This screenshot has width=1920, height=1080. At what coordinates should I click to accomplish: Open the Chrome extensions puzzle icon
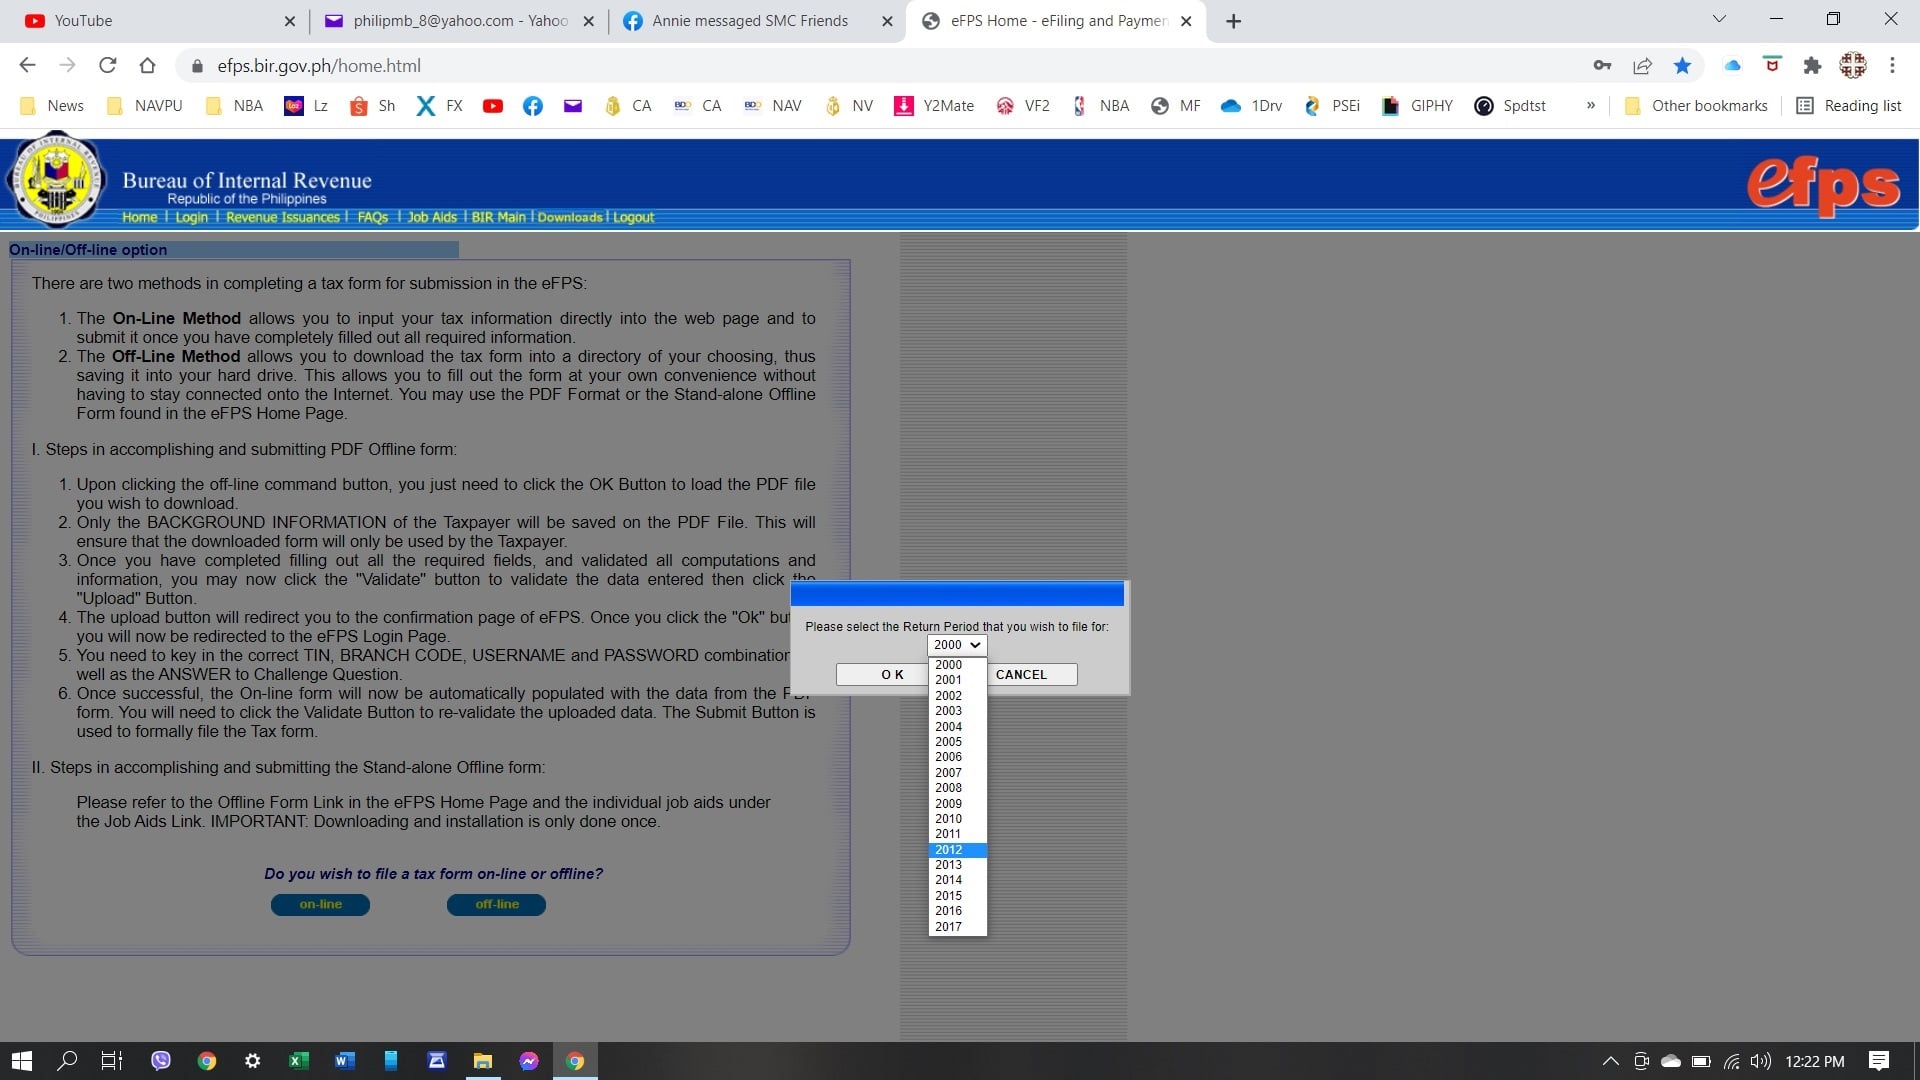(1812, 66)
